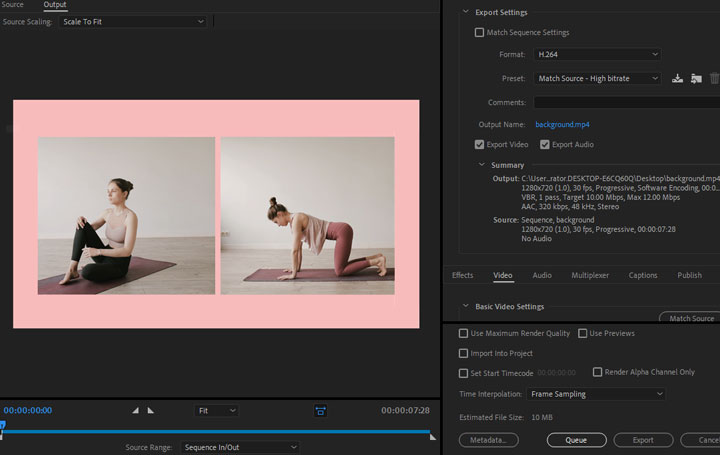Toggle the blue Aspect Ratio Correction icon
This screenshot has height=455, width=720.
320,410
